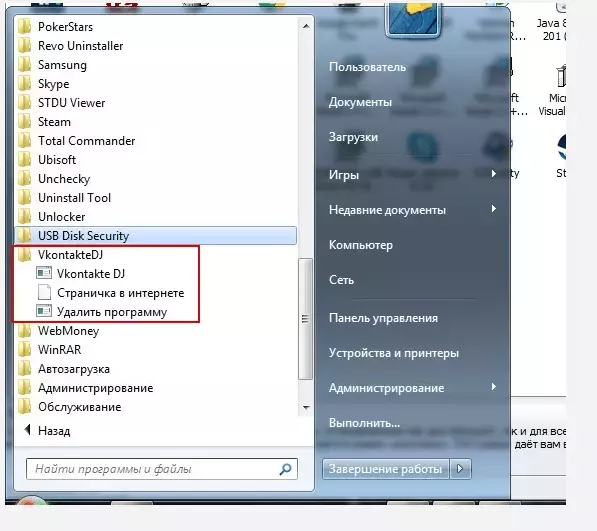
Task: Click the Недавние документы label
Action: 387,210
